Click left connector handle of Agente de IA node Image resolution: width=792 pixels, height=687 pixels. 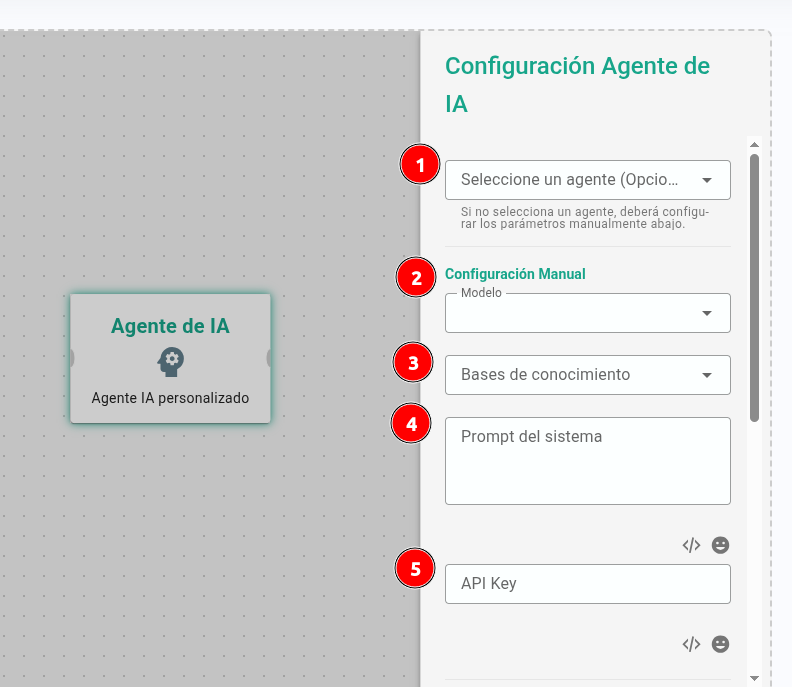pyautogui.click(x=72, y=358)
